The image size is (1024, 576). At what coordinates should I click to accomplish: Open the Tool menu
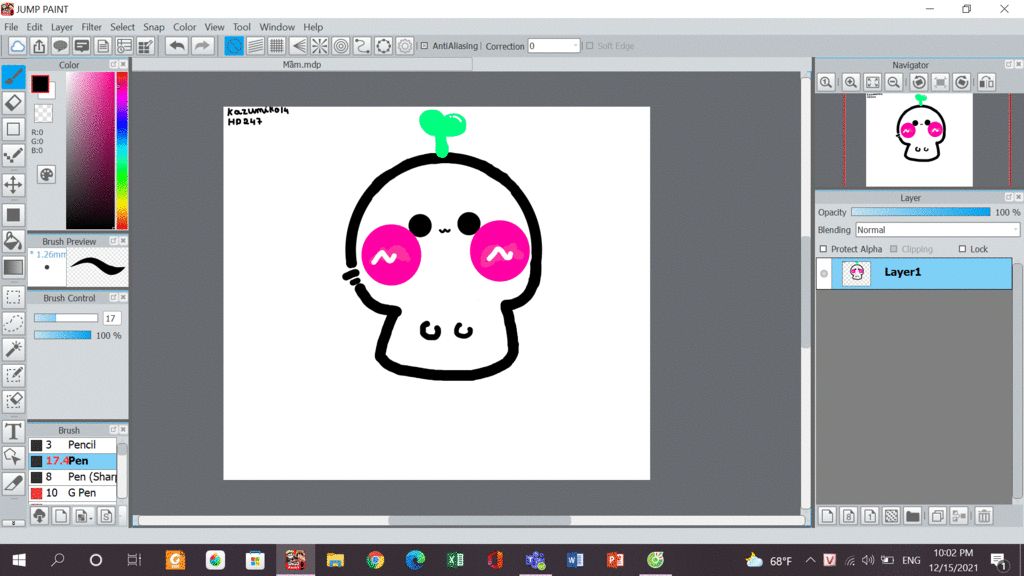point(242,27)
